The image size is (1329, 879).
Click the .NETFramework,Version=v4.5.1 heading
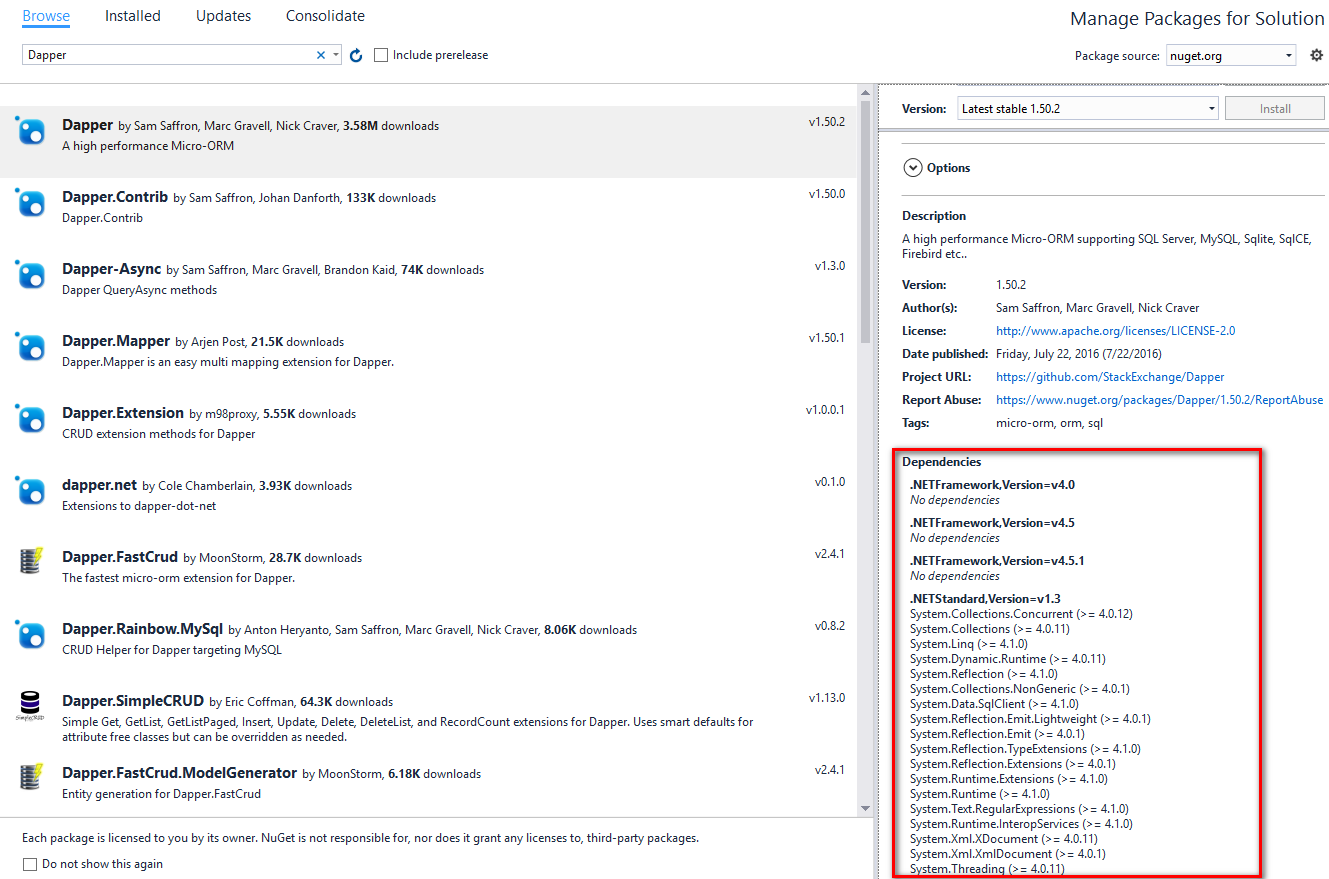(x=997, y=561)
